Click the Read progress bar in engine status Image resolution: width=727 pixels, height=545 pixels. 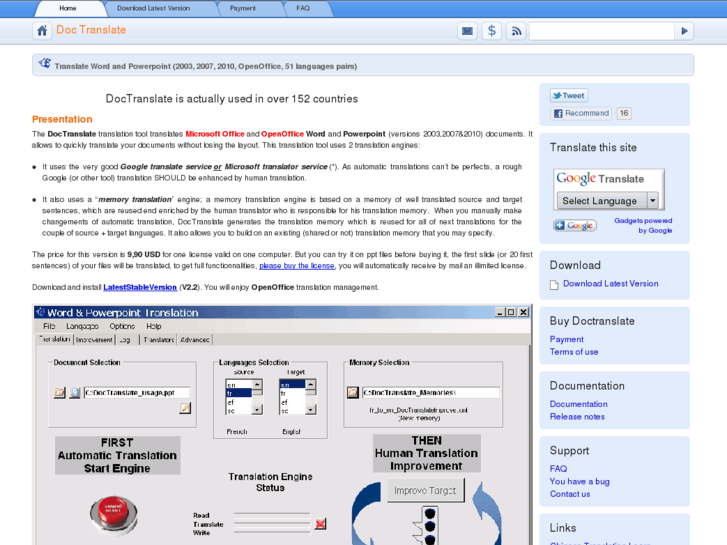tap(272, 515)
